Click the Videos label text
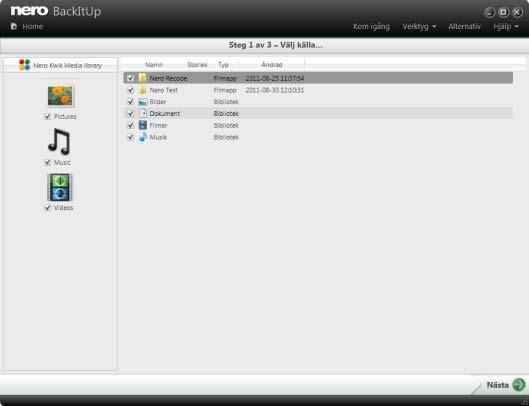529x406 pixels. pos(63,208)
